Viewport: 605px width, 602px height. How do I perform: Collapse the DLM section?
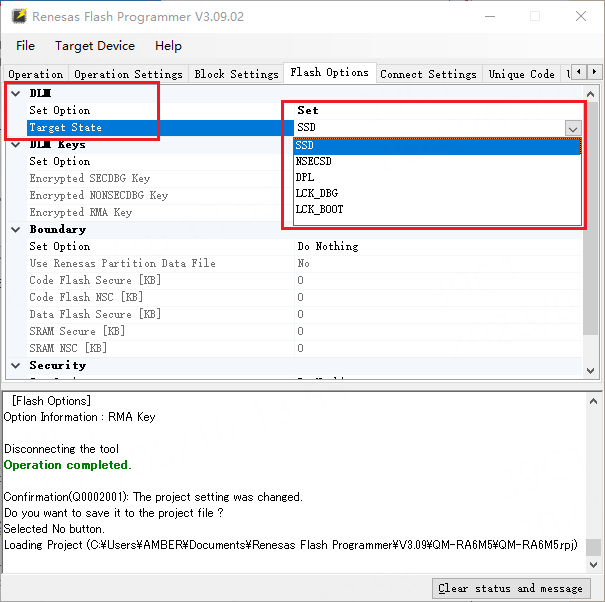pyautogui.click(x=14, y=93)
